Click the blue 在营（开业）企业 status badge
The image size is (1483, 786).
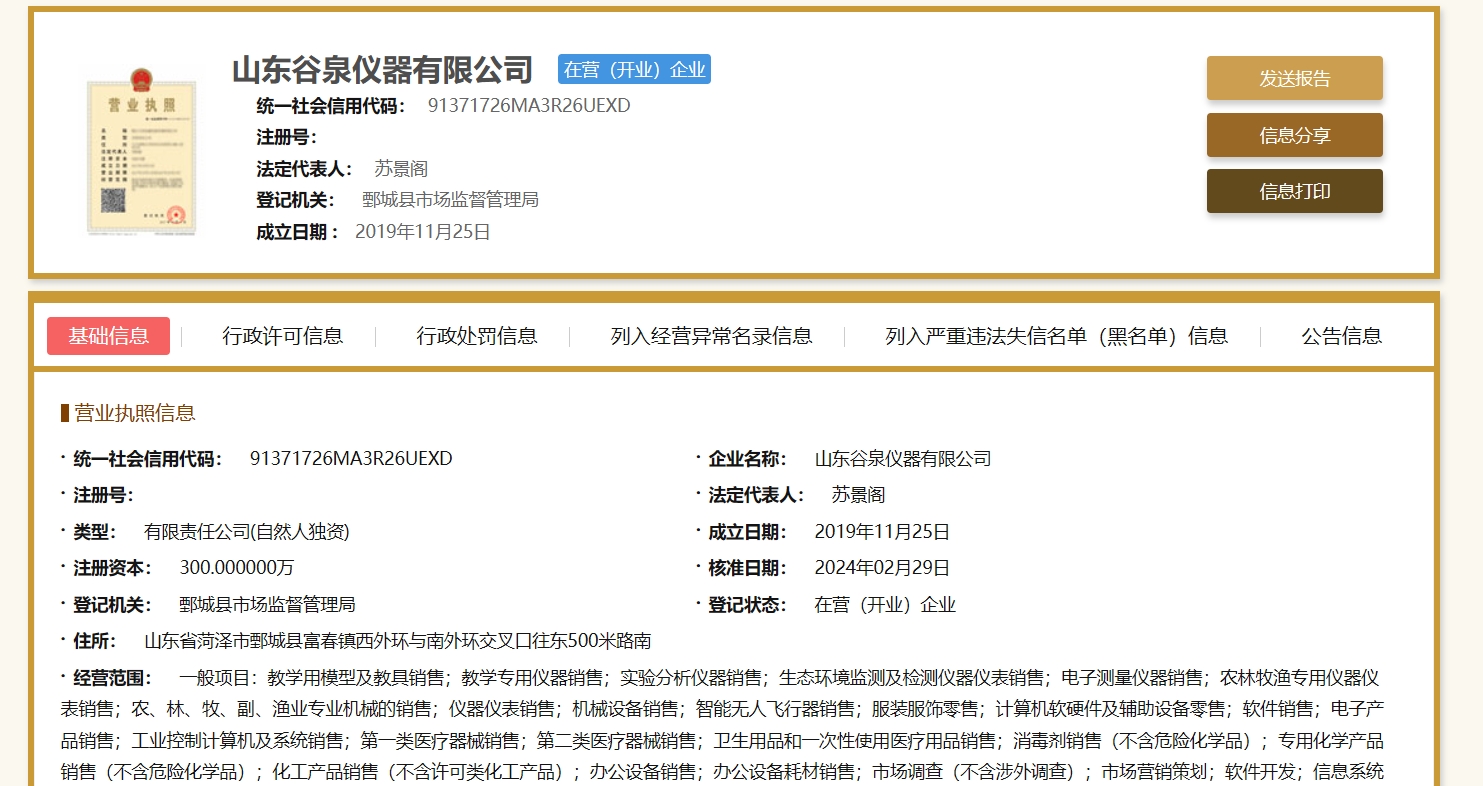634,69
